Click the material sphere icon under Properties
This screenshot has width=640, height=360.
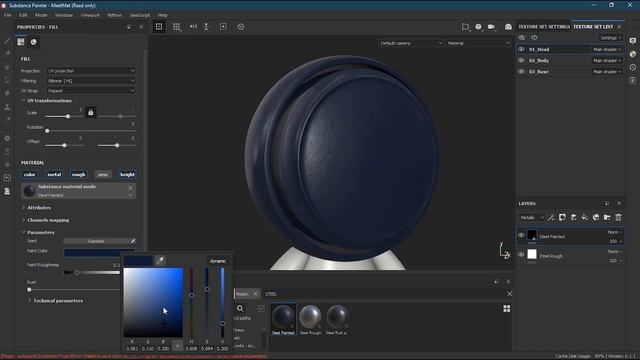click(33, 42)
